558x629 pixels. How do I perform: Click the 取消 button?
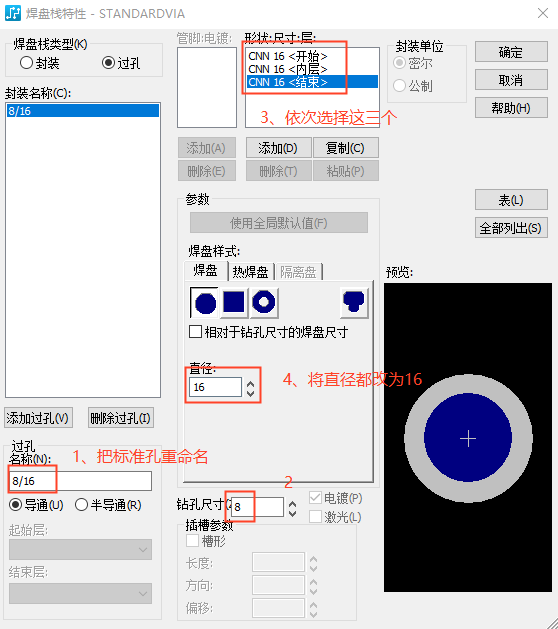pos(511,80)
